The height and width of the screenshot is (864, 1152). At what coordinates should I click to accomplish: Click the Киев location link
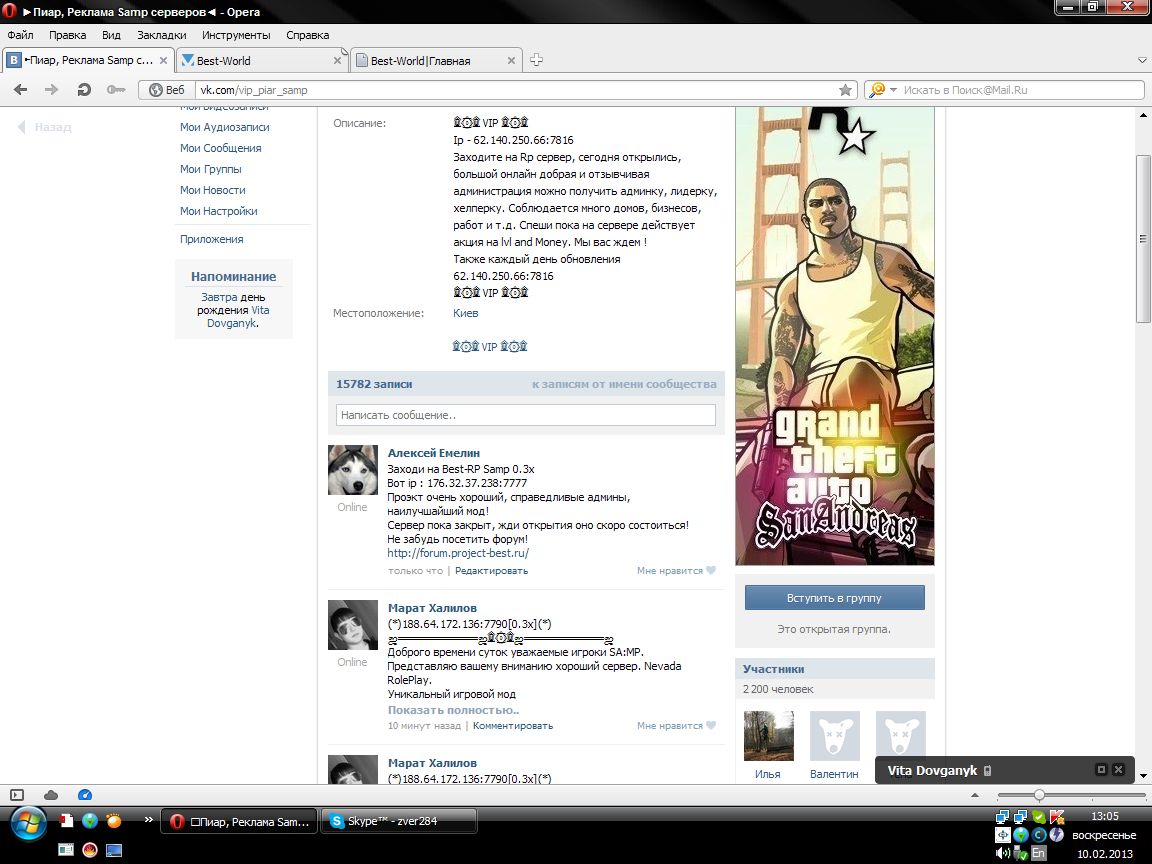(466, 313)
